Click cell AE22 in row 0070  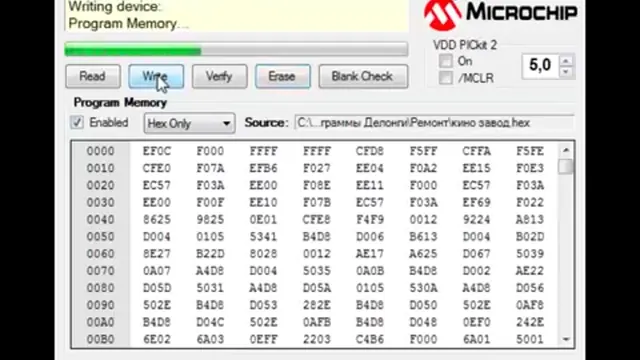tap(530, 271)
